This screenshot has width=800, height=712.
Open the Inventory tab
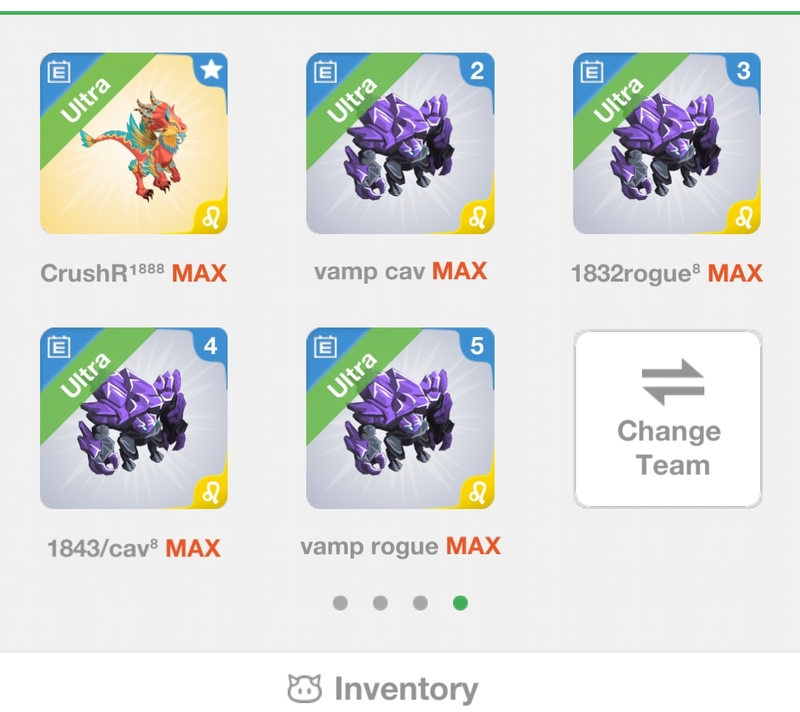[x=383, y=689]
